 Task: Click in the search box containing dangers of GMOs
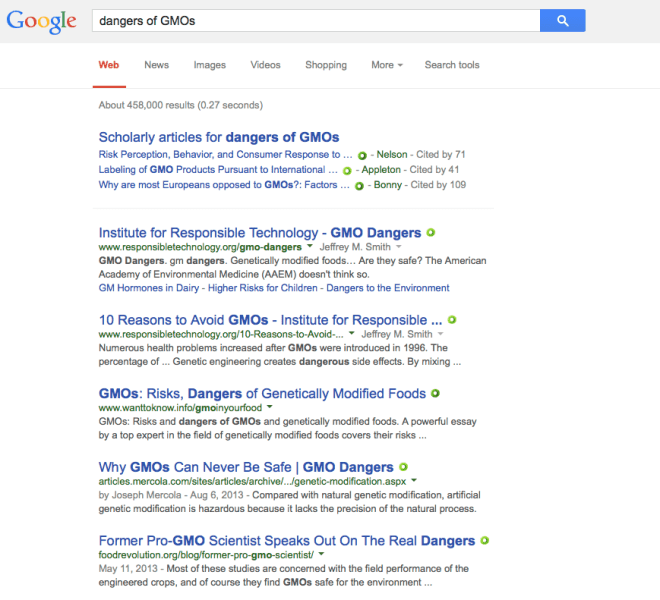point(316,21)
